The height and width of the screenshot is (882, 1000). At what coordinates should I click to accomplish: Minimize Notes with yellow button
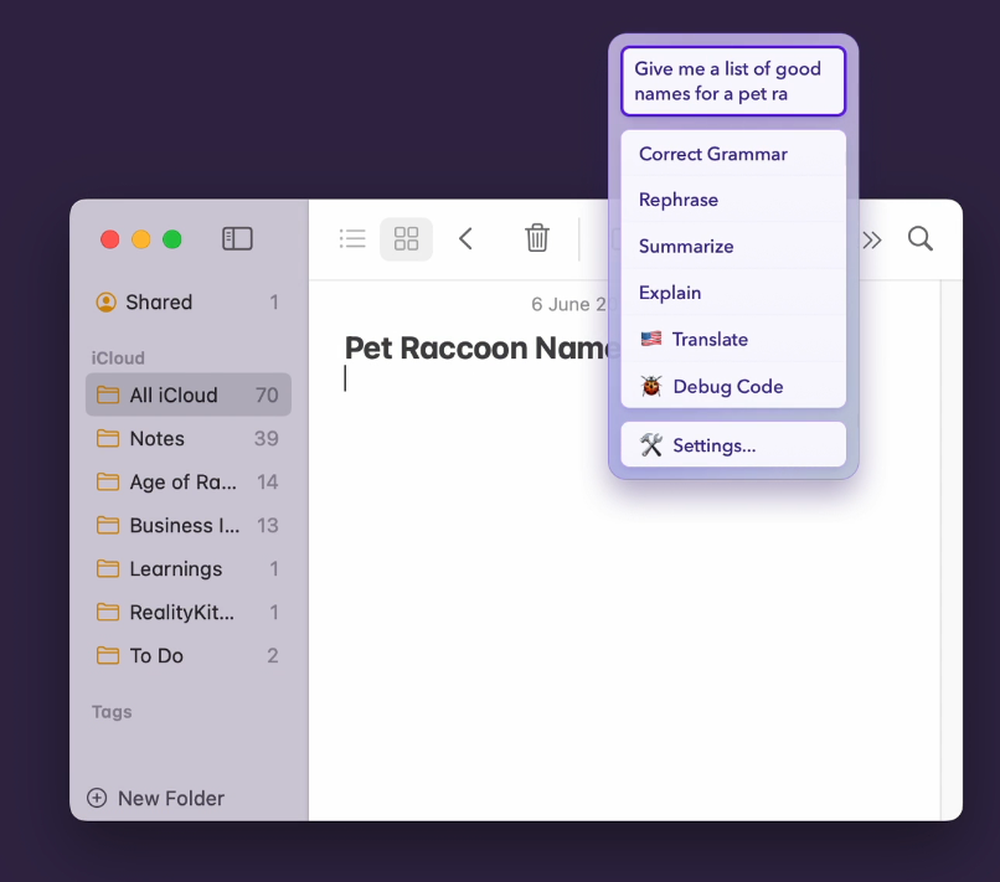click(141, 240)
